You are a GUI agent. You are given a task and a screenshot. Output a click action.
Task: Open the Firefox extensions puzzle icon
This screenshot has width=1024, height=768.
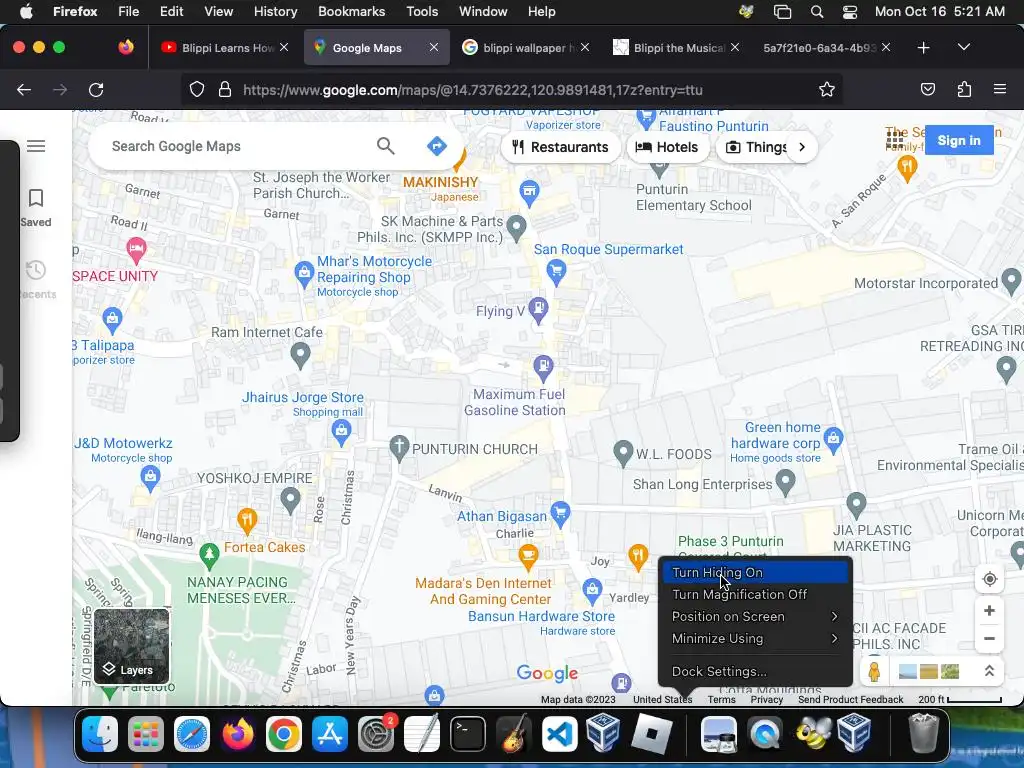click(964, 89)
